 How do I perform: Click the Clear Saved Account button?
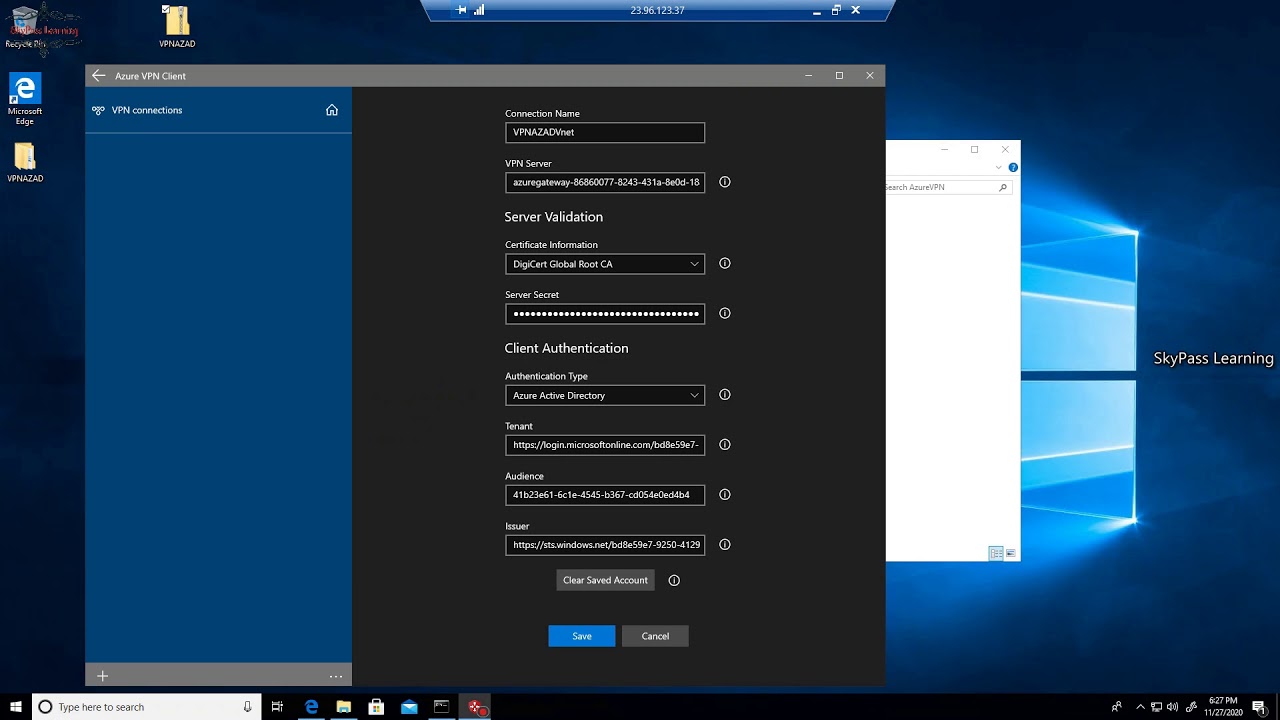pos(605,580)
